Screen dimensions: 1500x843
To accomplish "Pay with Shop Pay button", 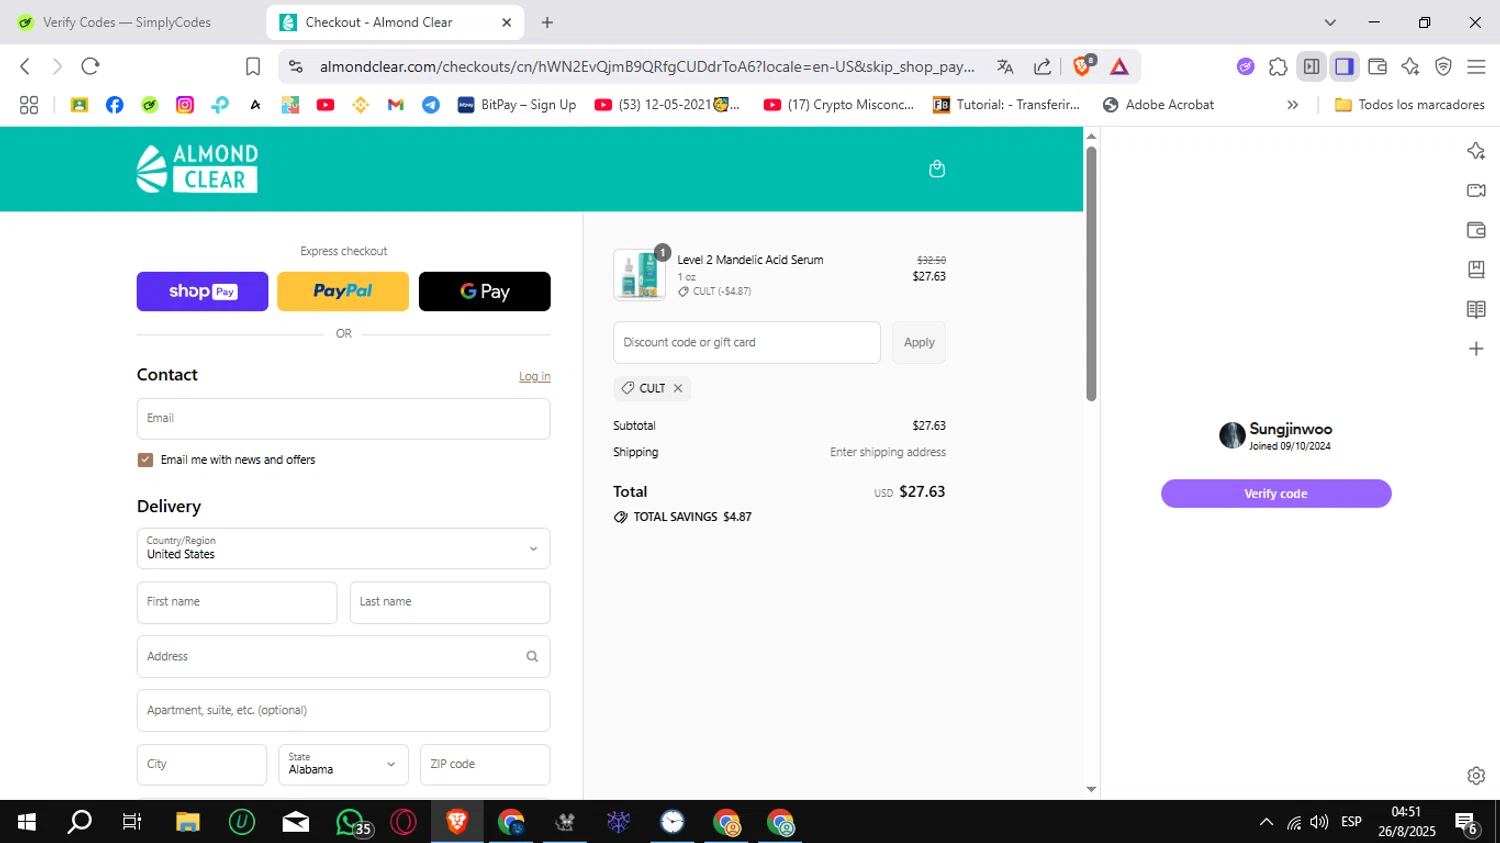I will tap(202, 292).
